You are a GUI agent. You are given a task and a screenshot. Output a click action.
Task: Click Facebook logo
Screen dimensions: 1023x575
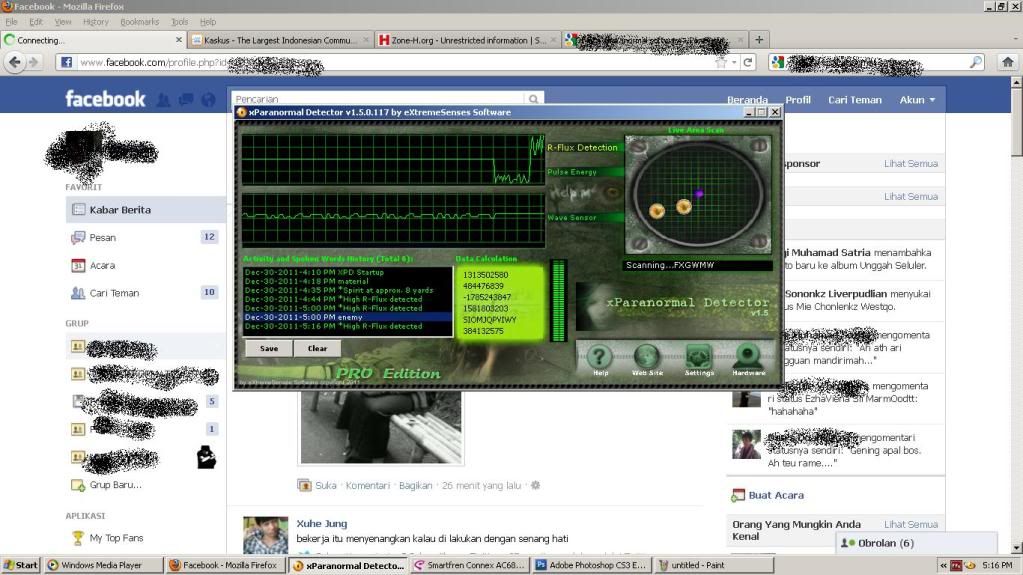(105, 99)
